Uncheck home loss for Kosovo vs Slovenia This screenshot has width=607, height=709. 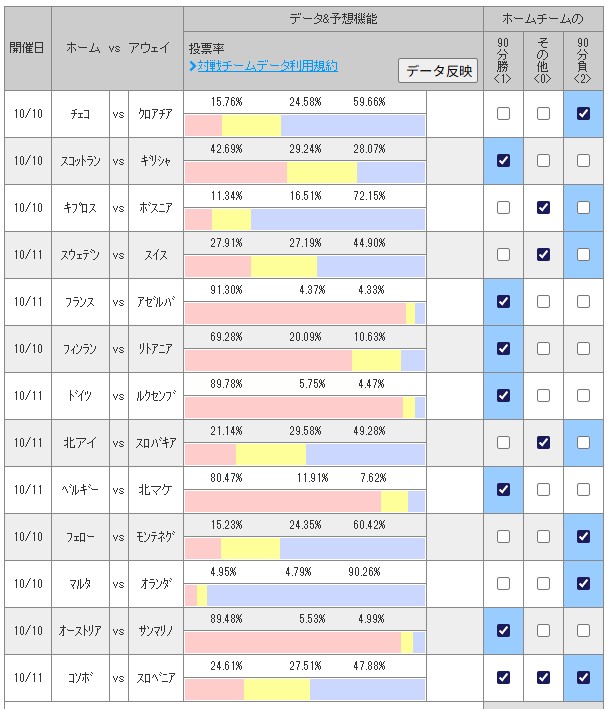pos(583,678)
